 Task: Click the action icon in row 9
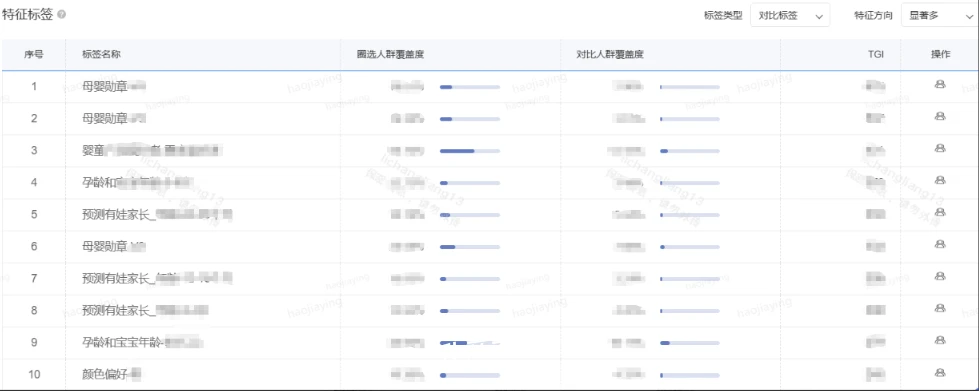click(940, 341)
